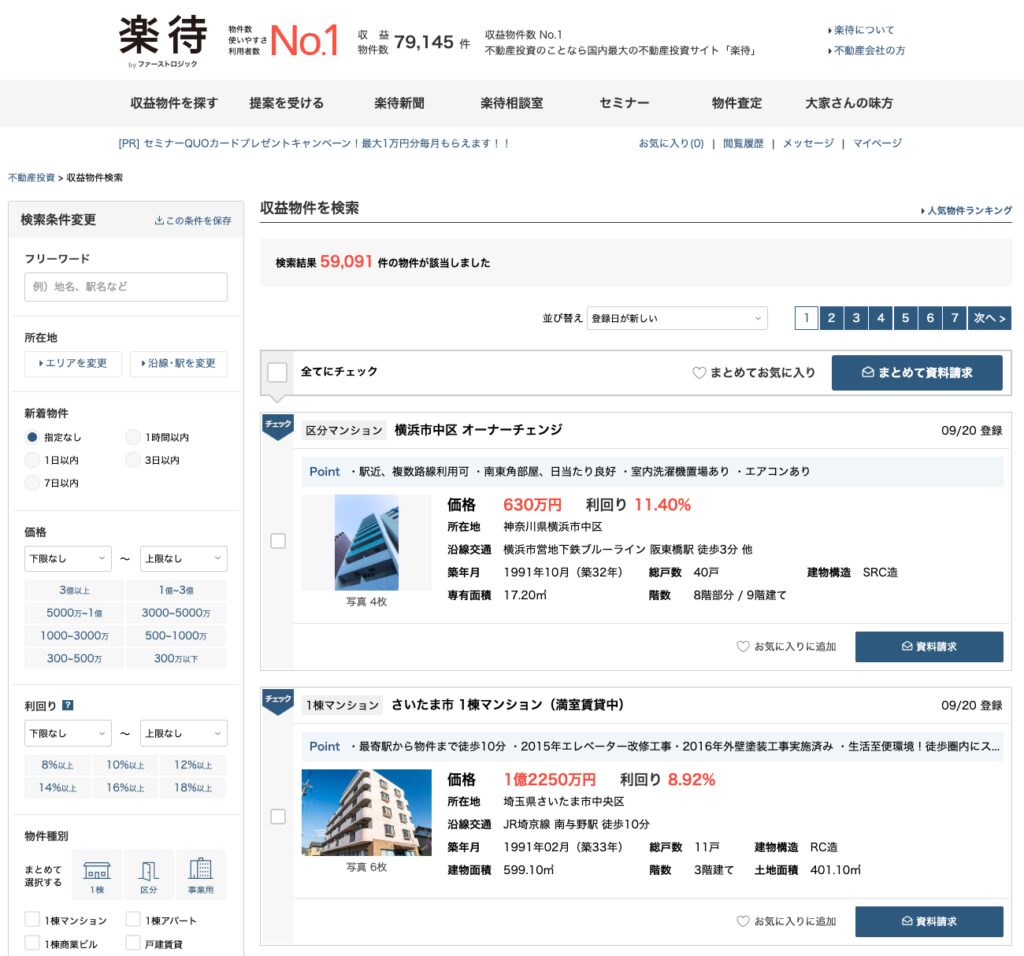Select 10%以上 yield filter
This screenshot has height=956, width=1024.
point(125,765)
